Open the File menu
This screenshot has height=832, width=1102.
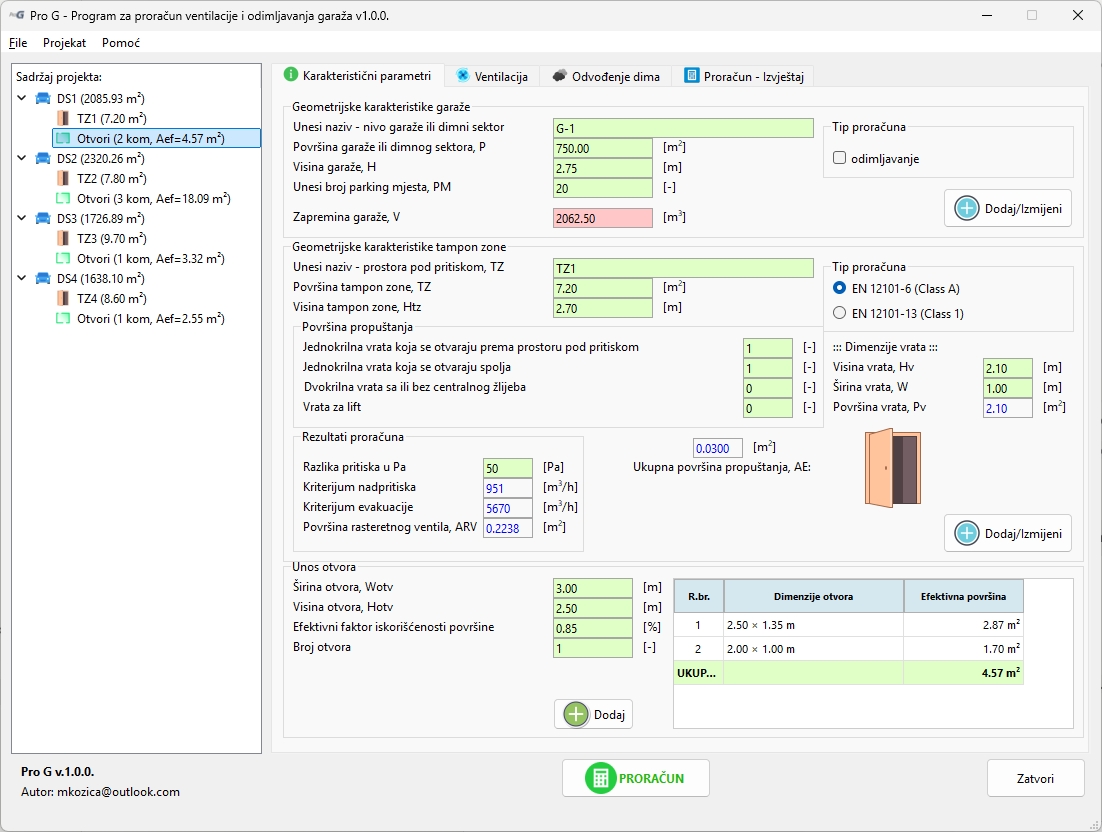click(18, 43)
